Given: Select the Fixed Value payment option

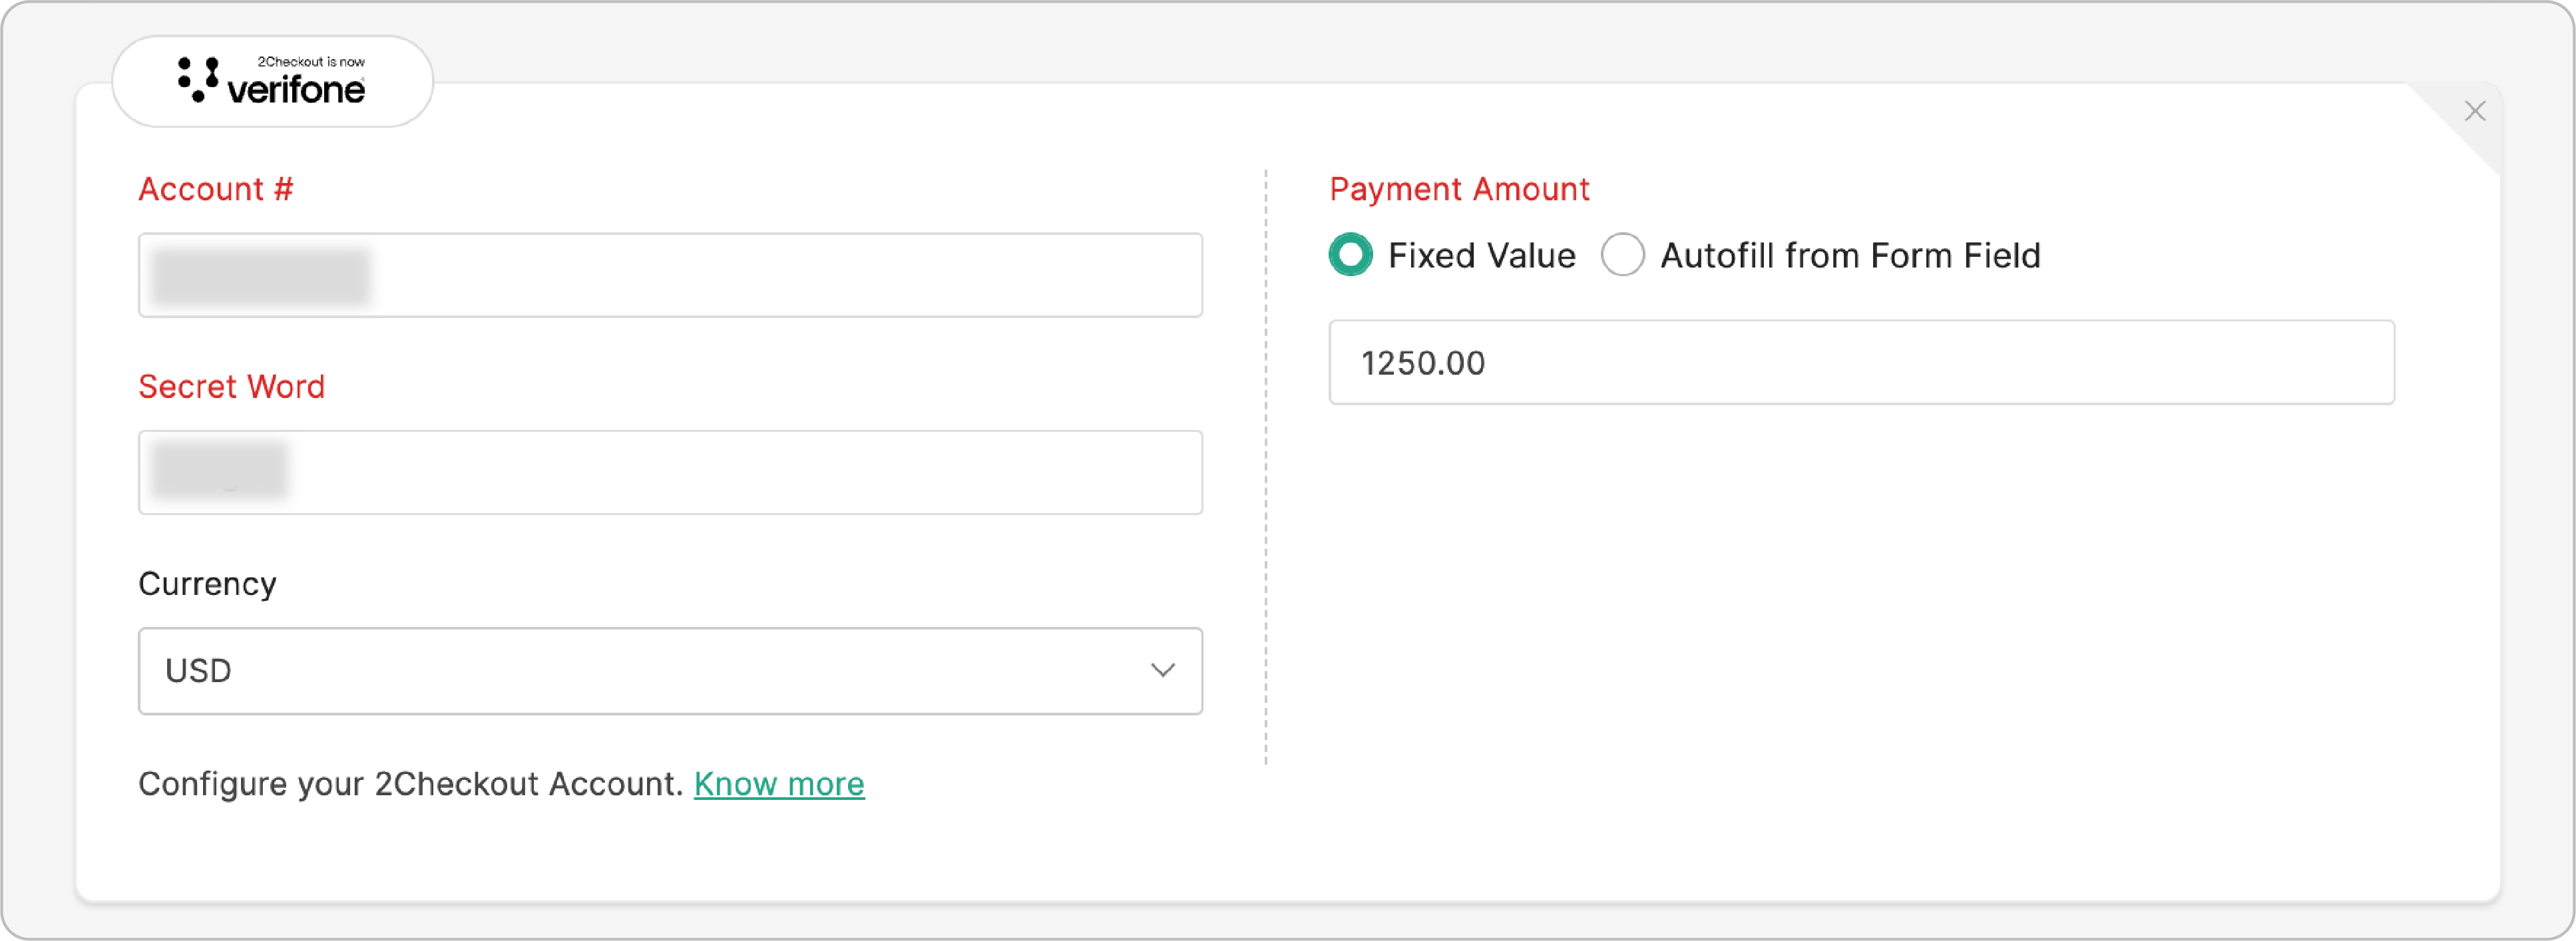Looking at the screenshot, I should pyautogui.click(x=1350, y=255).
